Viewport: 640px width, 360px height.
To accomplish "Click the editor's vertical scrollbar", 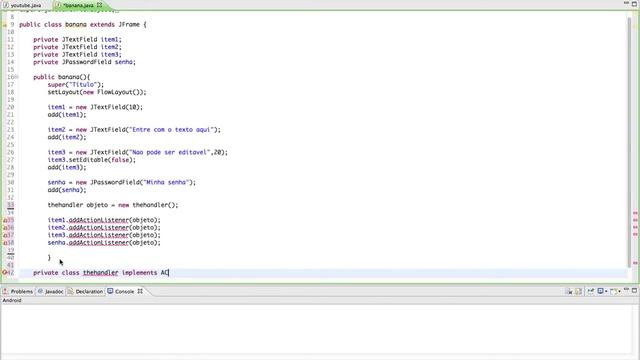I will [x=629, y=141].
